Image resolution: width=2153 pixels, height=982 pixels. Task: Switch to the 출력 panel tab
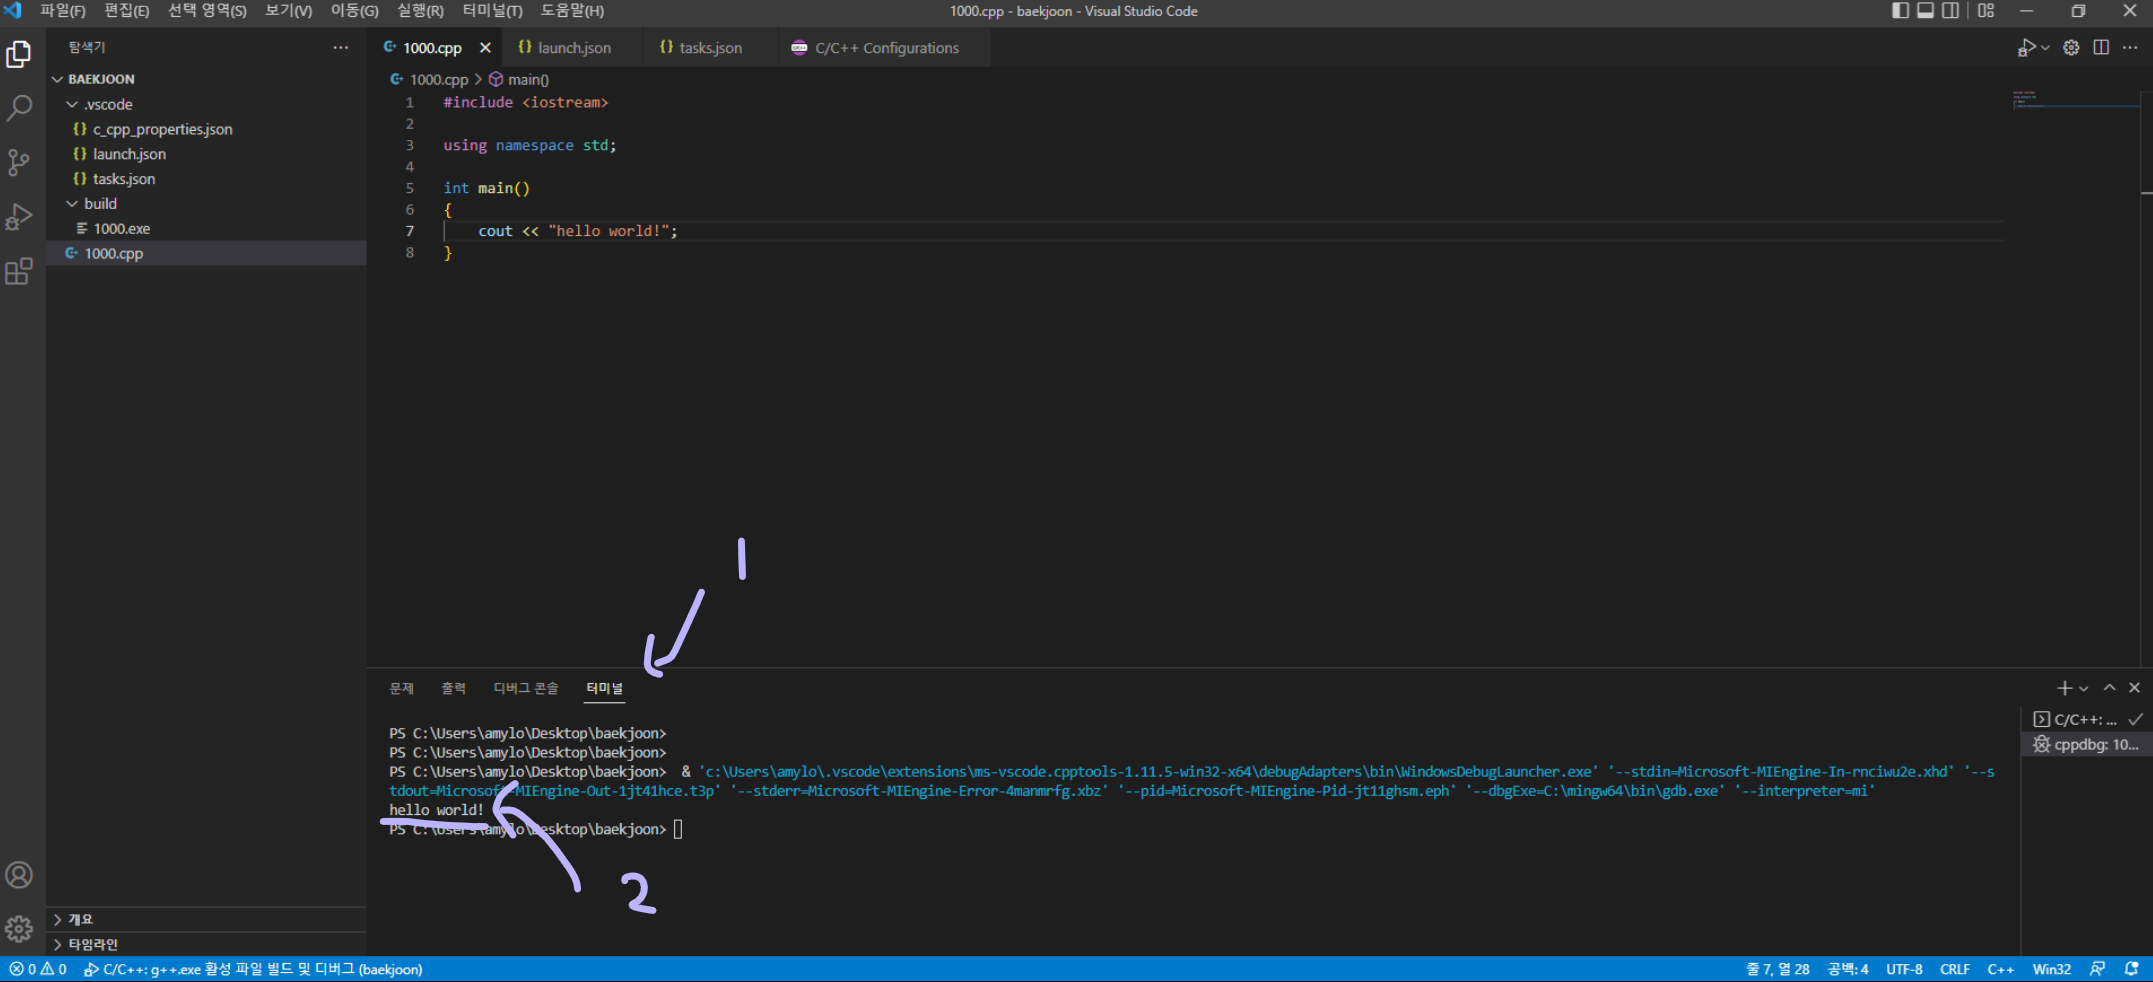453,688
